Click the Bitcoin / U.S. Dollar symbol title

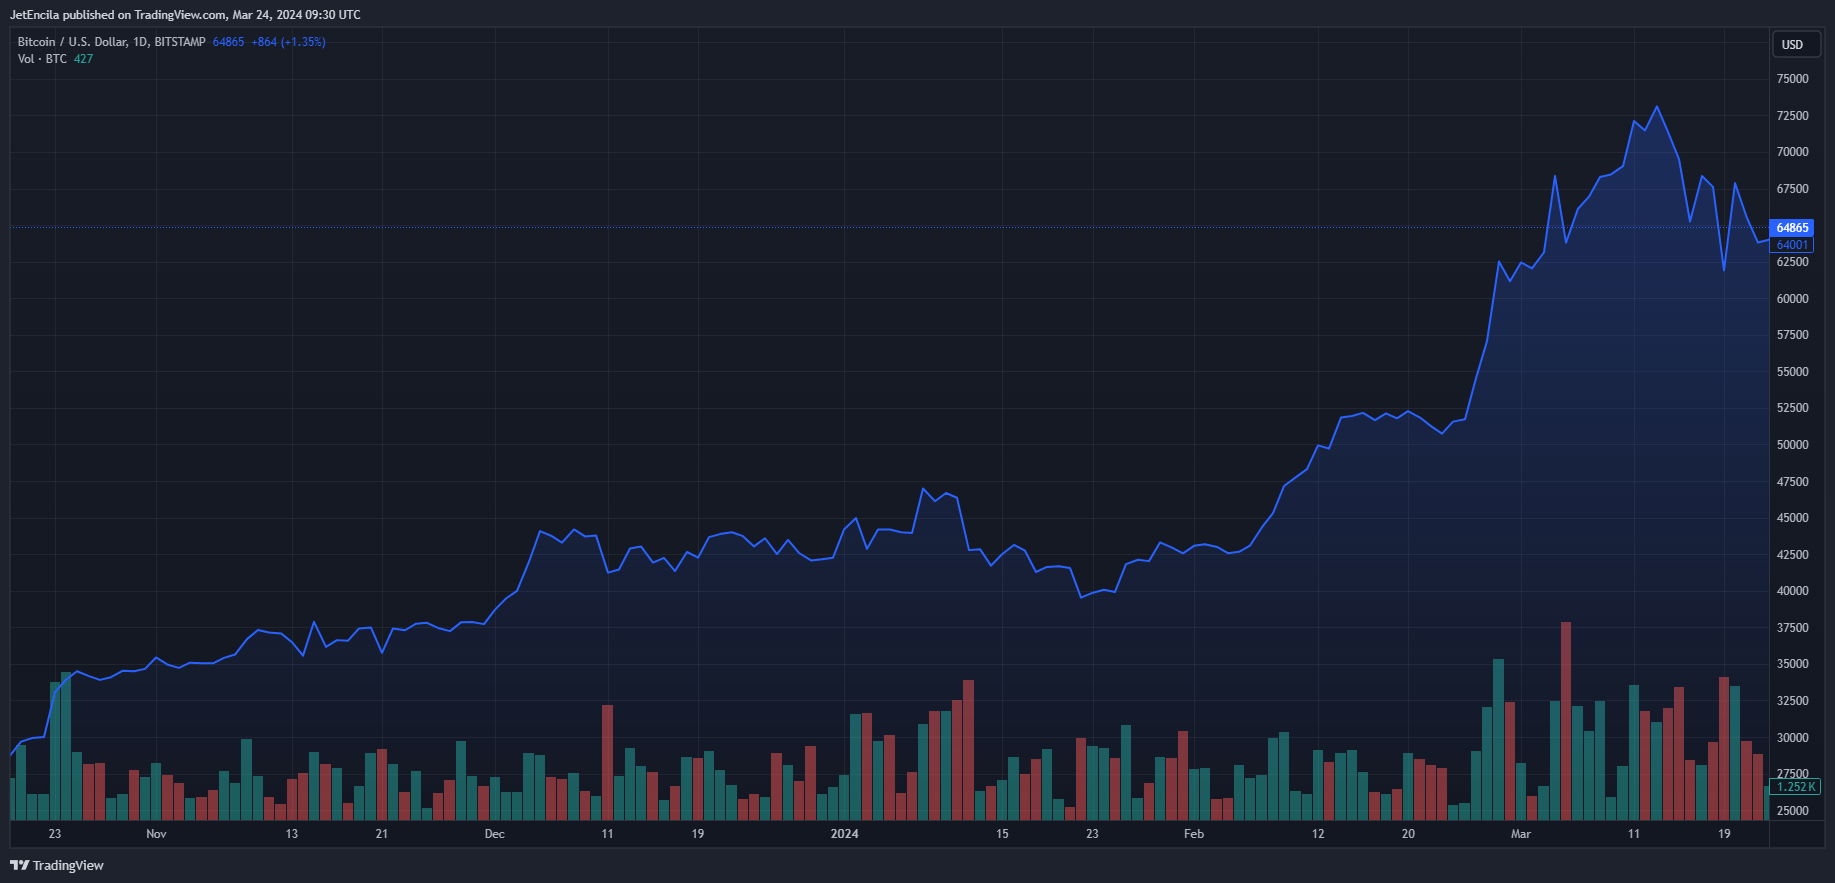[112, 42]
